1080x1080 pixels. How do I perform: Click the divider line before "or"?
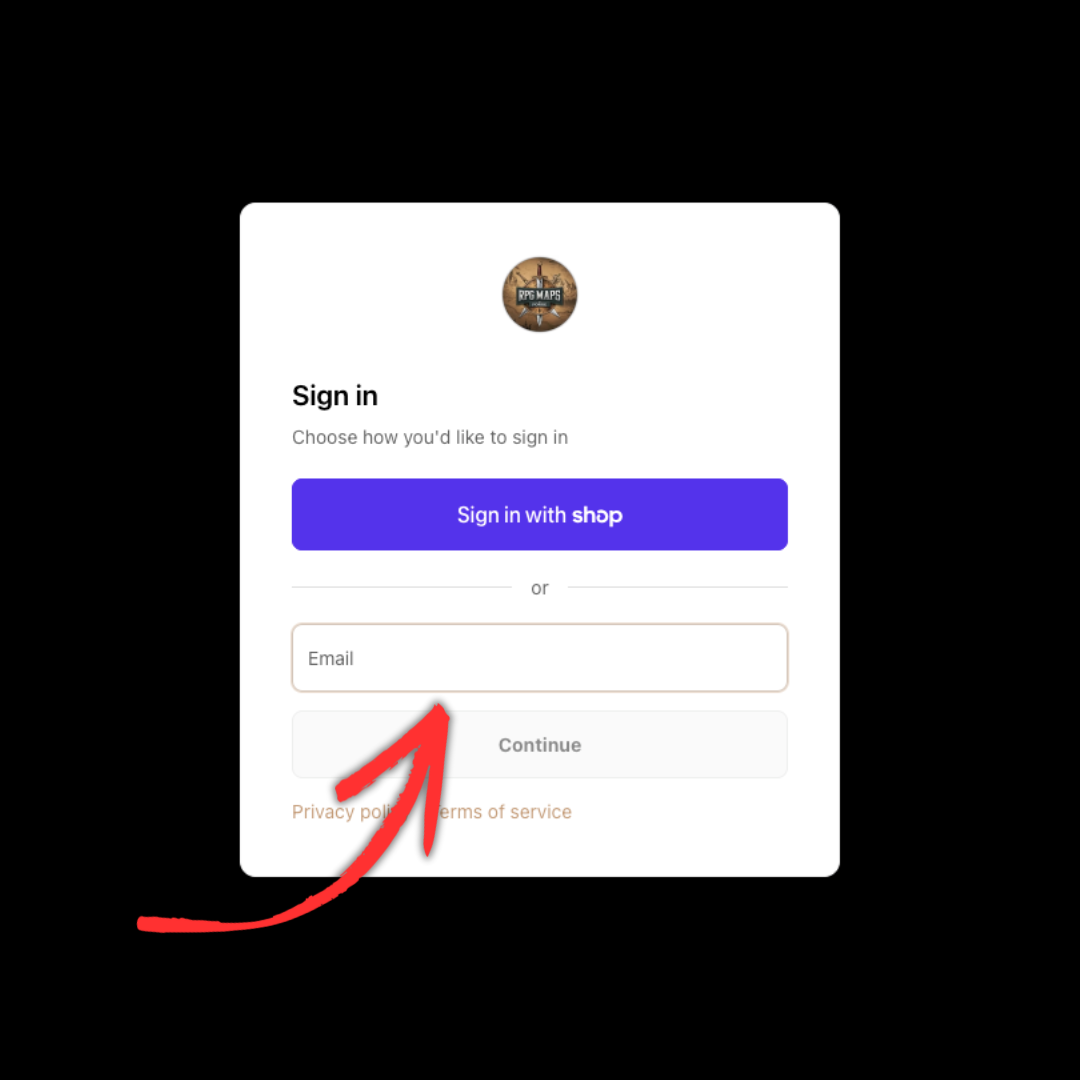[x=402, y=588]
